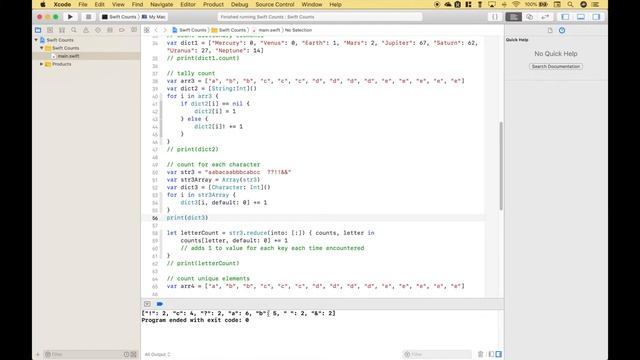Viewport: 640px width, 360px height.
Task: Open the Apple menu
Action: tap(42, 4)
